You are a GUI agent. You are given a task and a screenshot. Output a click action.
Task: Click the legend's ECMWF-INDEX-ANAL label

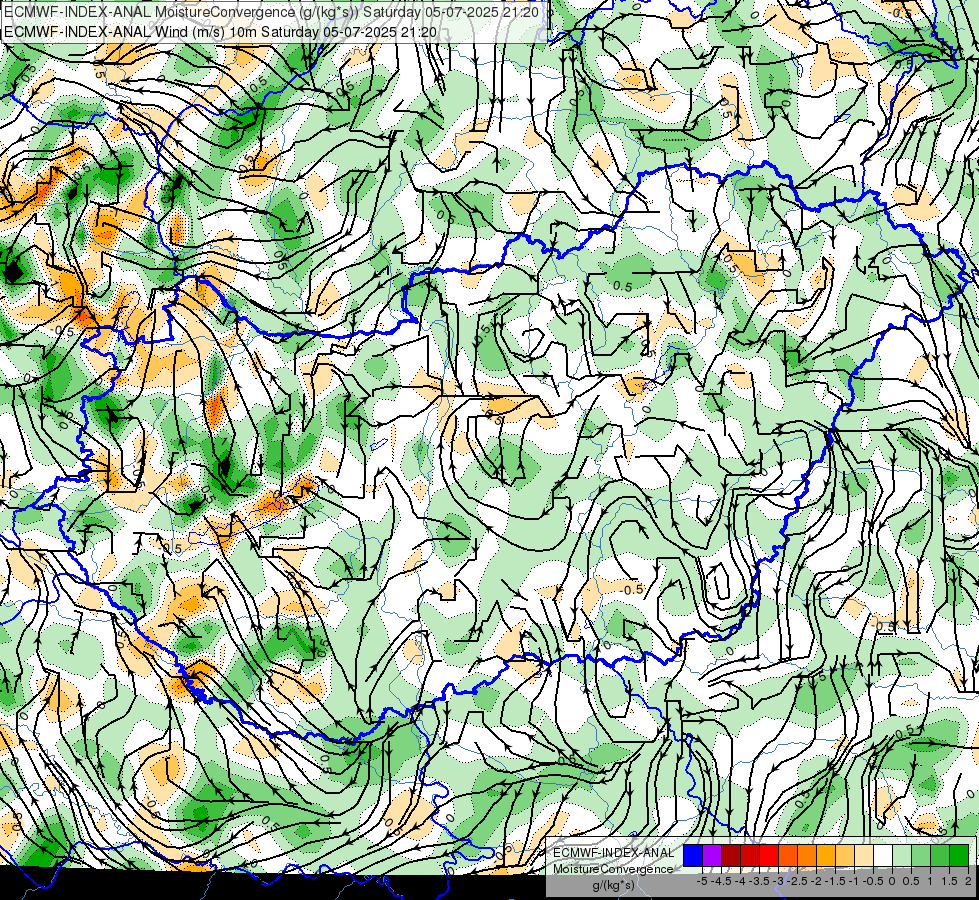(613, 853)
